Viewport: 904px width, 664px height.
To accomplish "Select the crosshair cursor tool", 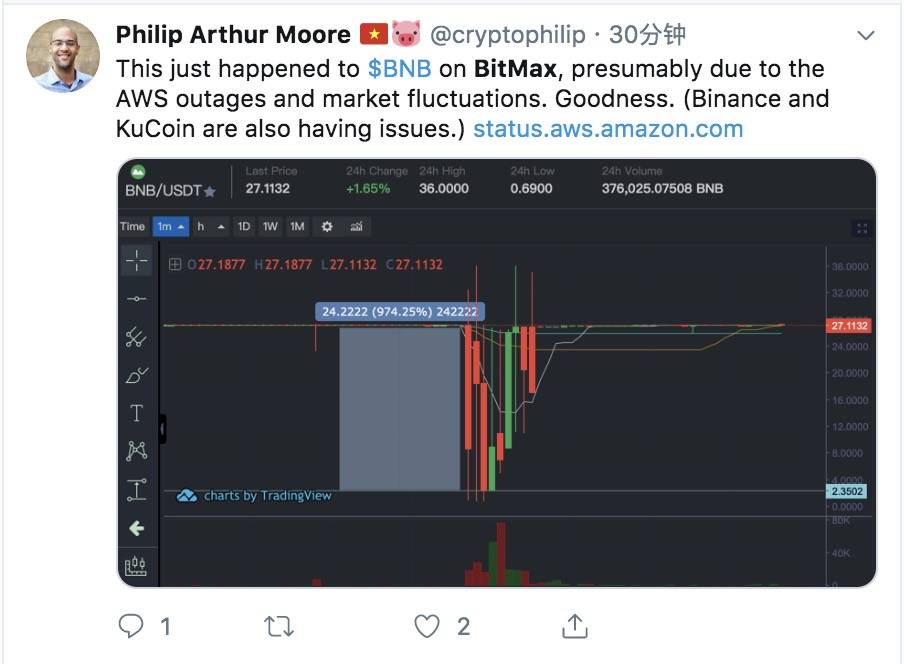I will pos(137,261).
